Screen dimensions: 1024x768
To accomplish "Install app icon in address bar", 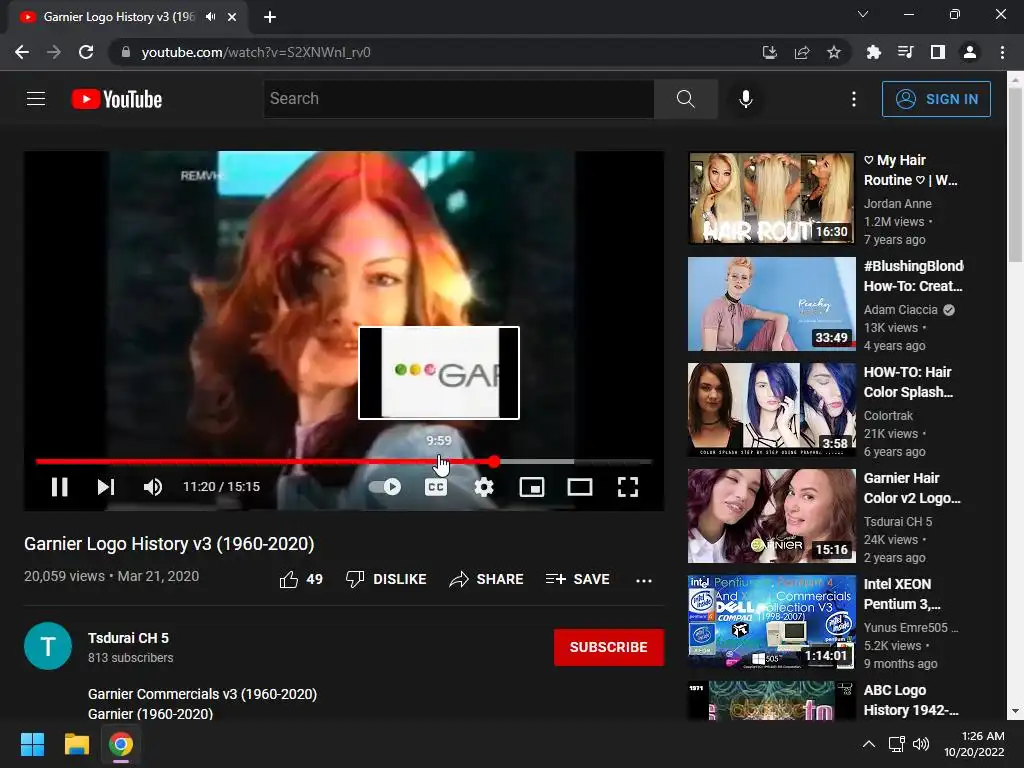I will (770, 52).
